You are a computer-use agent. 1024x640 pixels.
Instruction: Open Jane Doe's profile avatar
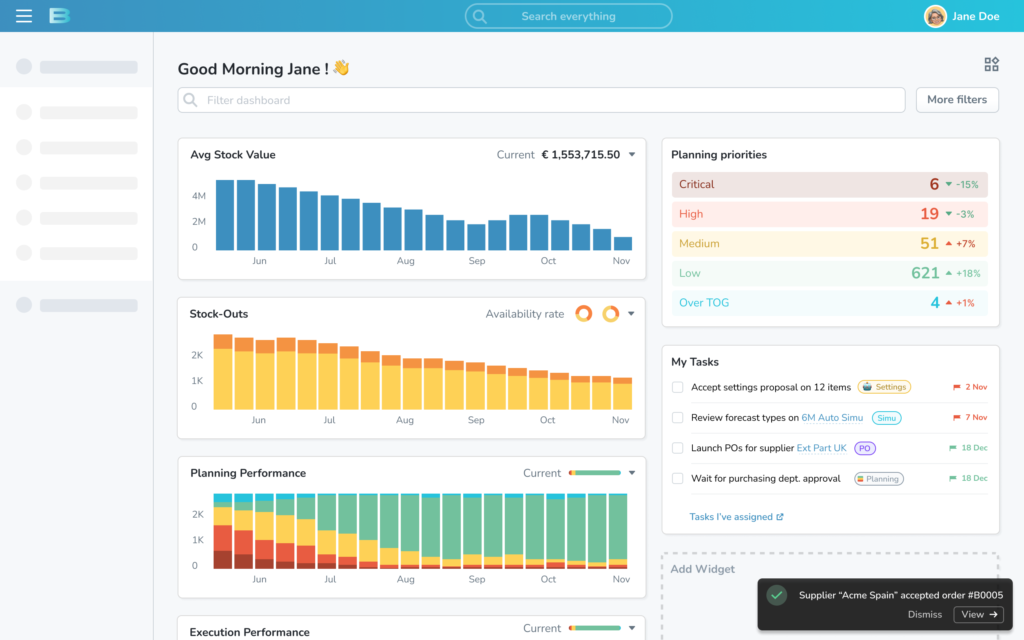tap(935, 16)
